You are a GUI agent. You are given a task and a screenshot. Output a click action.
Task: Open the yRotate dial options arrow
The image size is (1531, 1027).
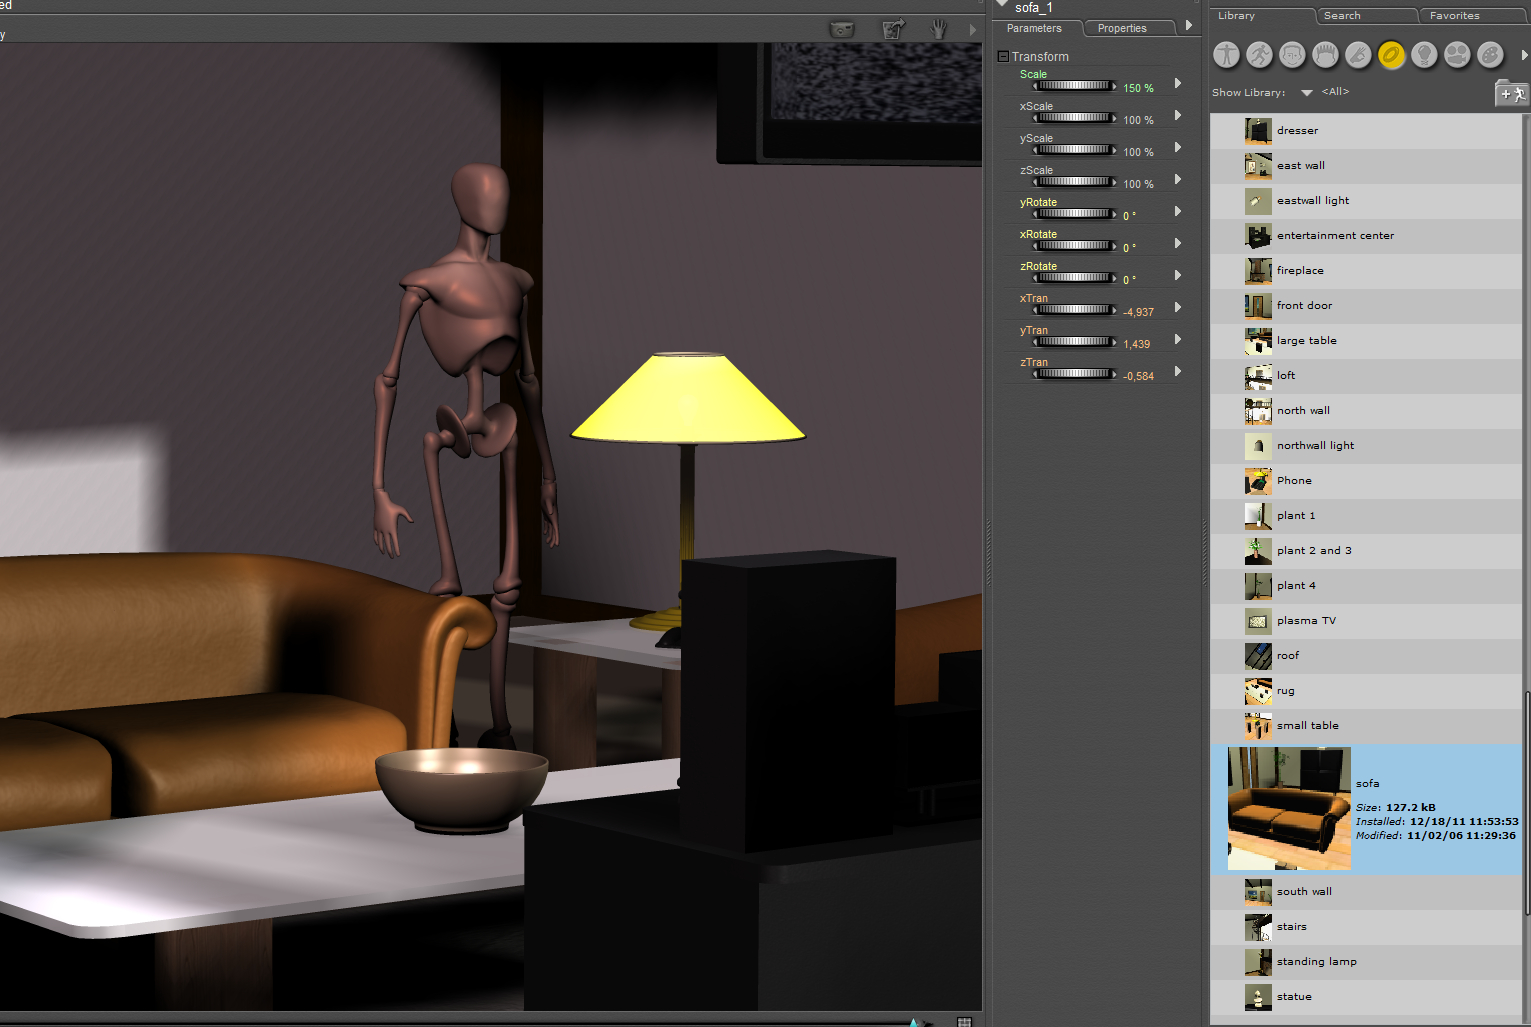click(1178, 212)
